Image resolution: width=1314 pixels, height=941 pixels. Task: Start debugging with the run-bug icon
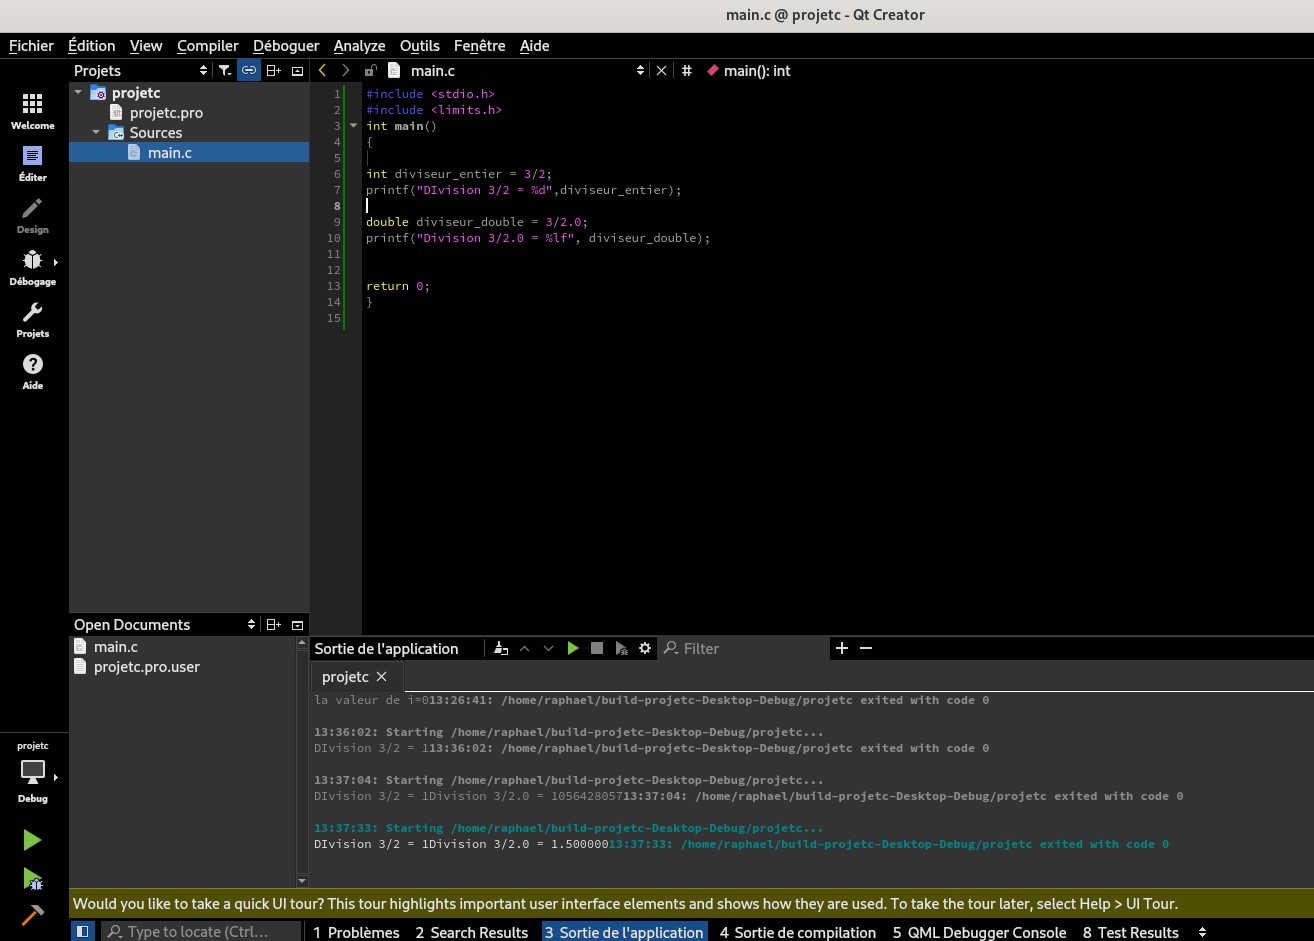[x=32, y=879]
